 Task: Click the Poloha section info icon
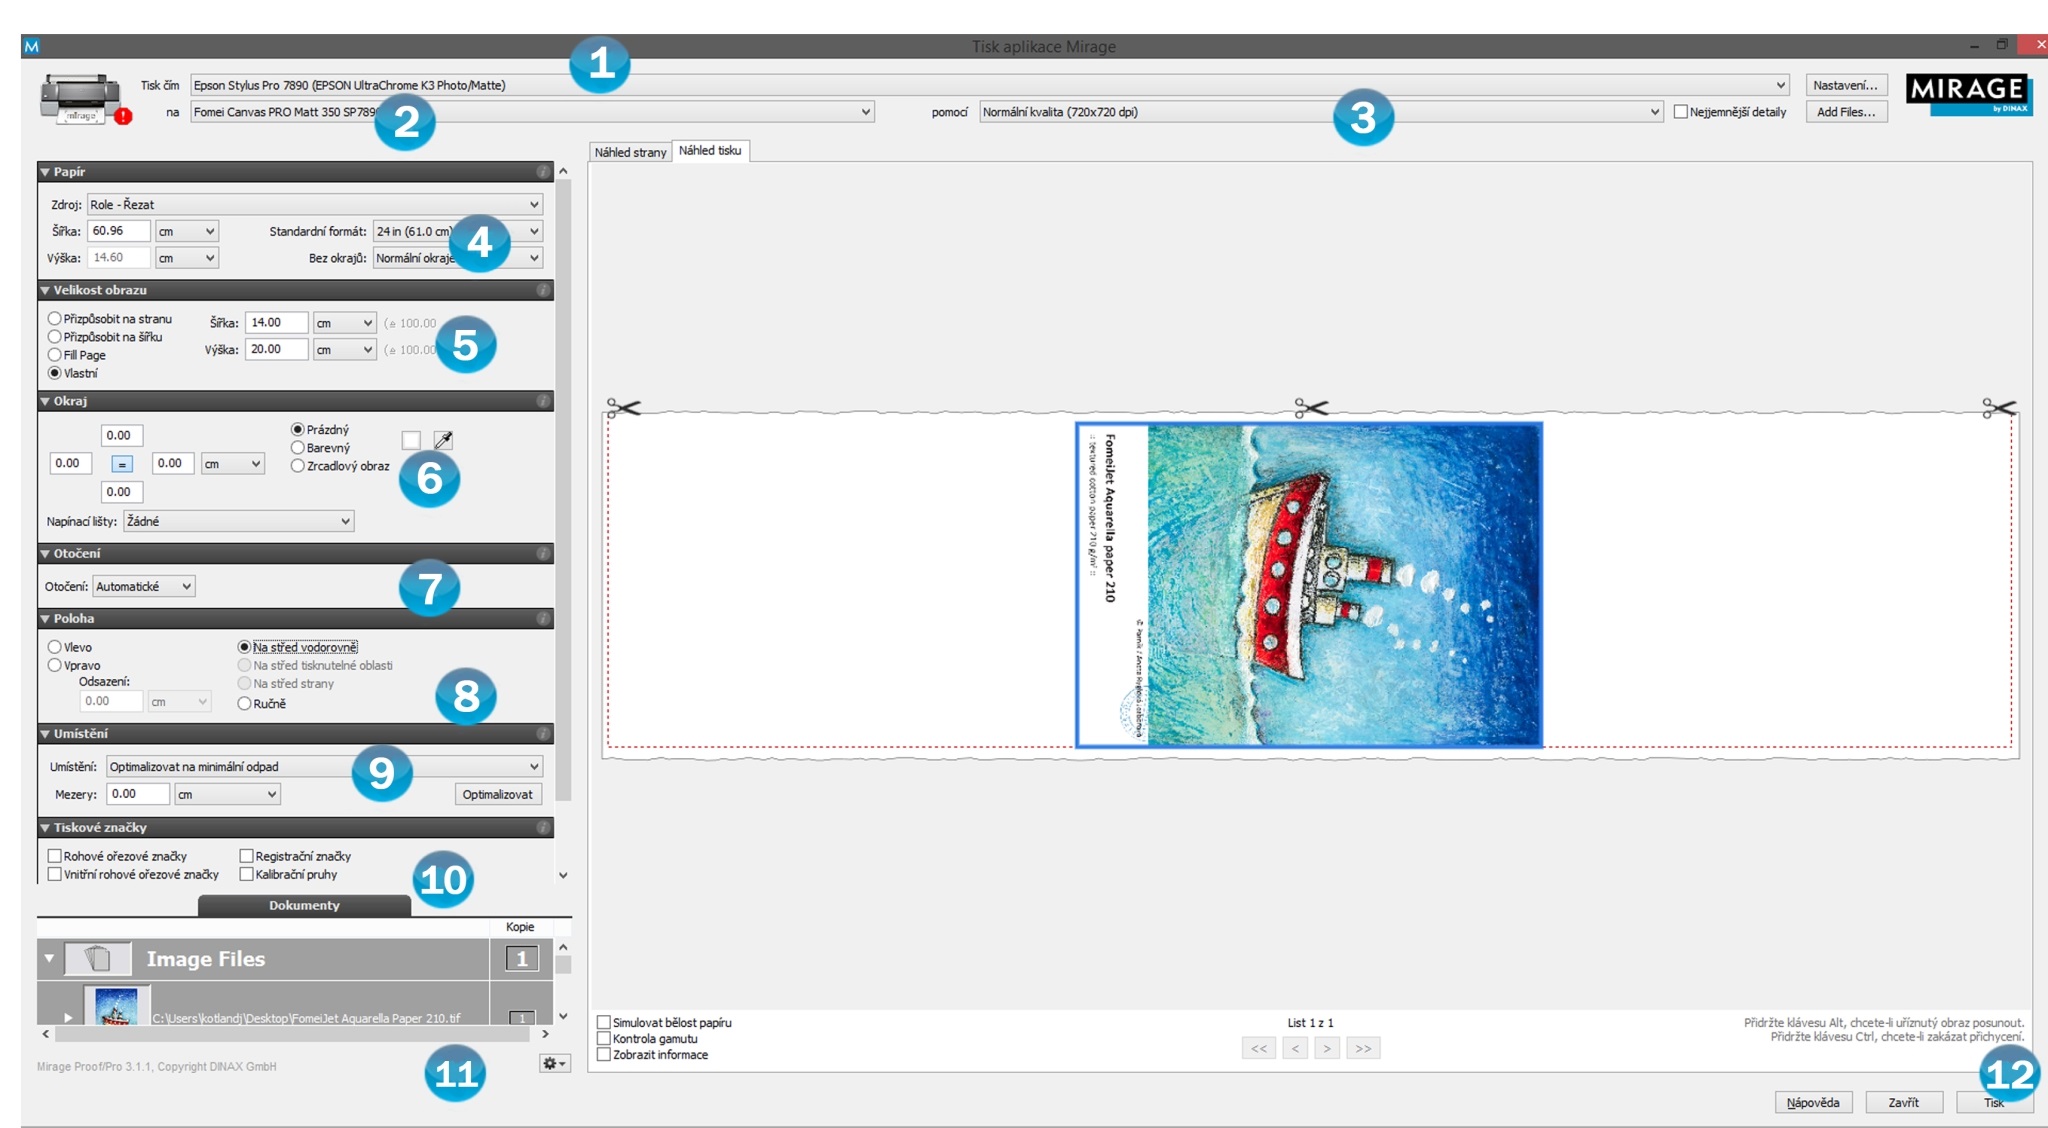click(x=543, y=619)
